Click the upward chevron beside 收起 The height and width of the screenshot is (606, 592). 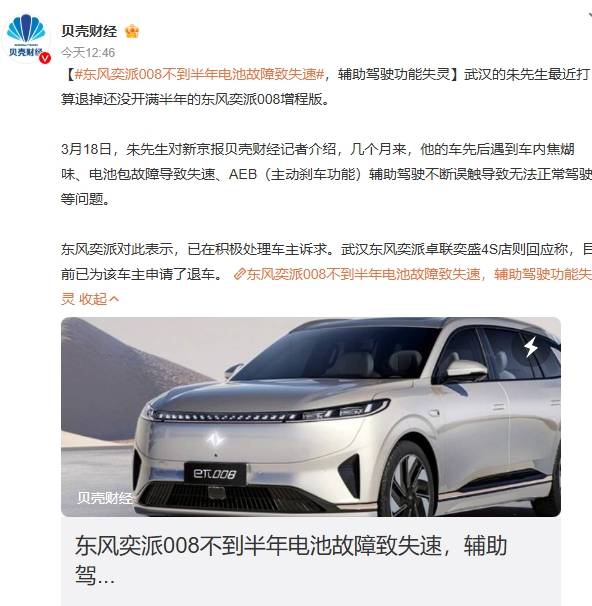(114, 299)
